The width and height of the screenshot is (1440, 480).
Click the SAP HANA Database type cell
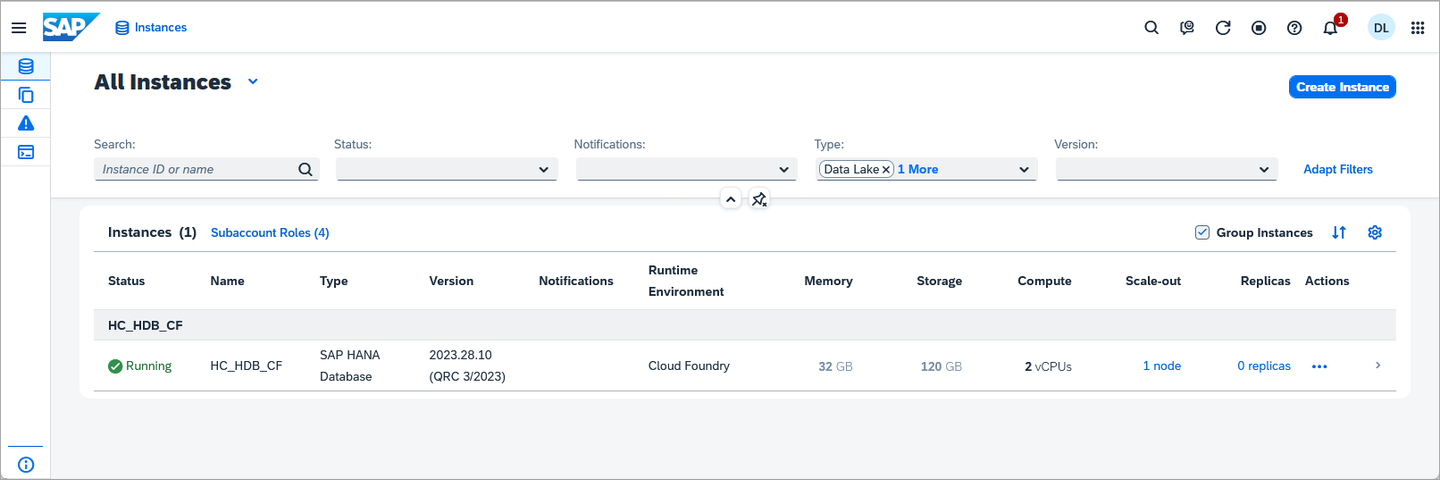pos(350,366)
